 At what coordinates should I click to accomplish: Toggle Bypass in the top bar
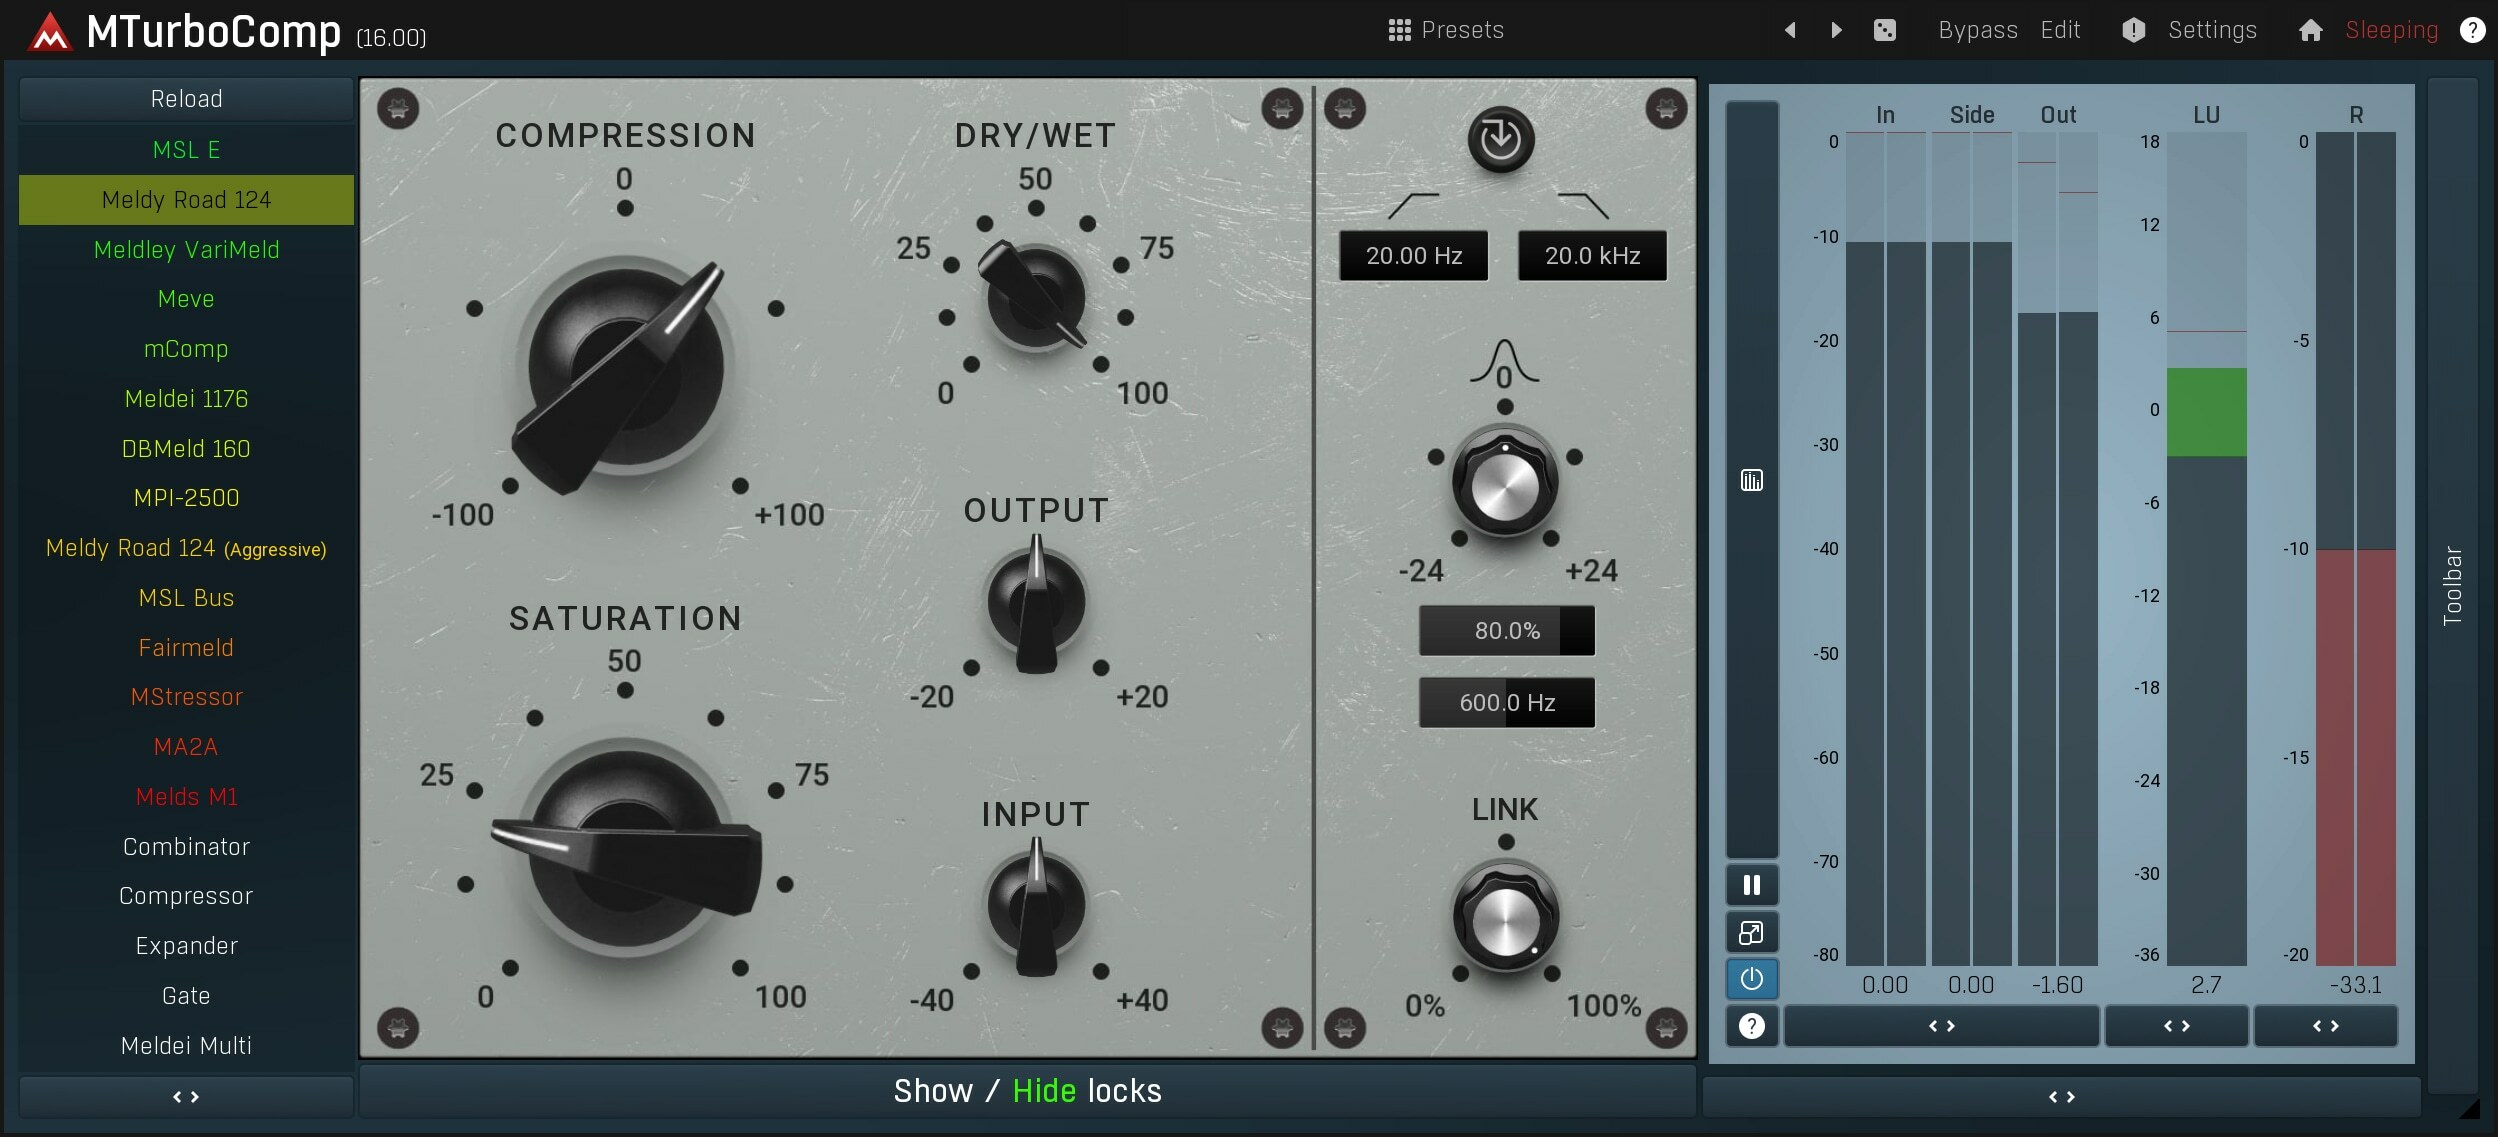(1977, 30)
